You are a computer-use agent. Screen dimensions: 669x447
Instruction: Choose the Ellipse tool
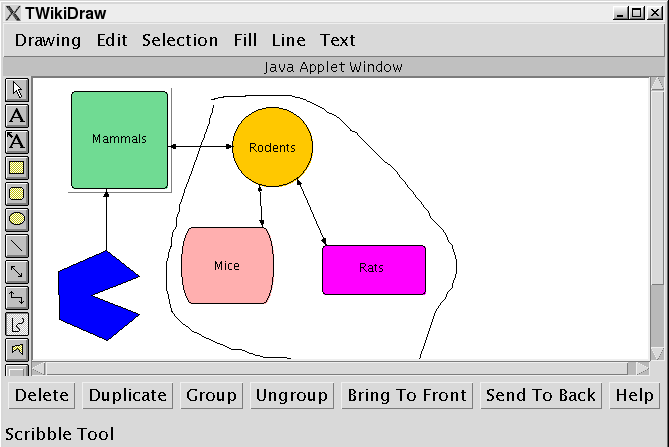point(17,220)
